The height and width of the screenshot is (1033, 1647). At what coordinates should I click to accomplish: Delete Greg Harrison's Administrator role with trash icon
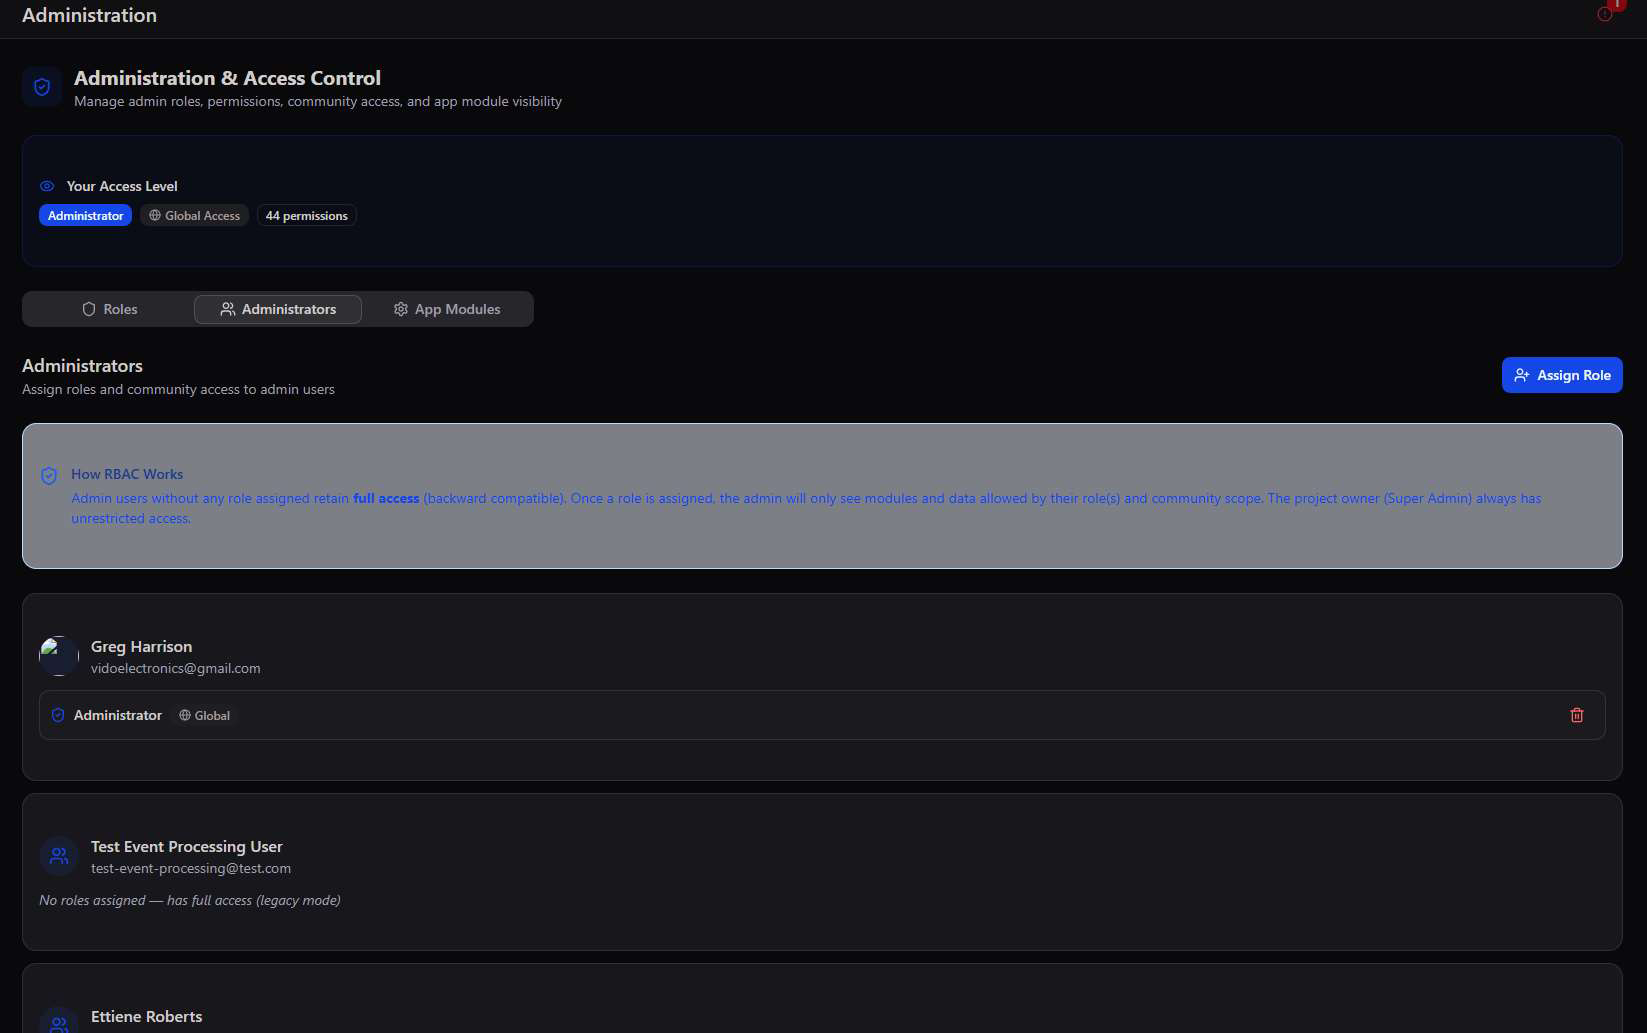(1577, 715)
